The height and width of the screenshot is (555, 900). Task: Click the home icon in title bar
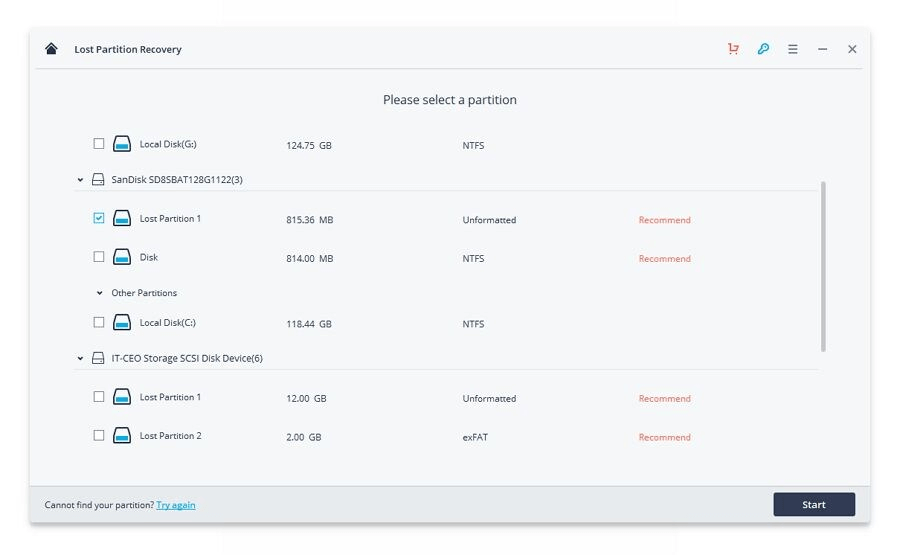[51, 49]
